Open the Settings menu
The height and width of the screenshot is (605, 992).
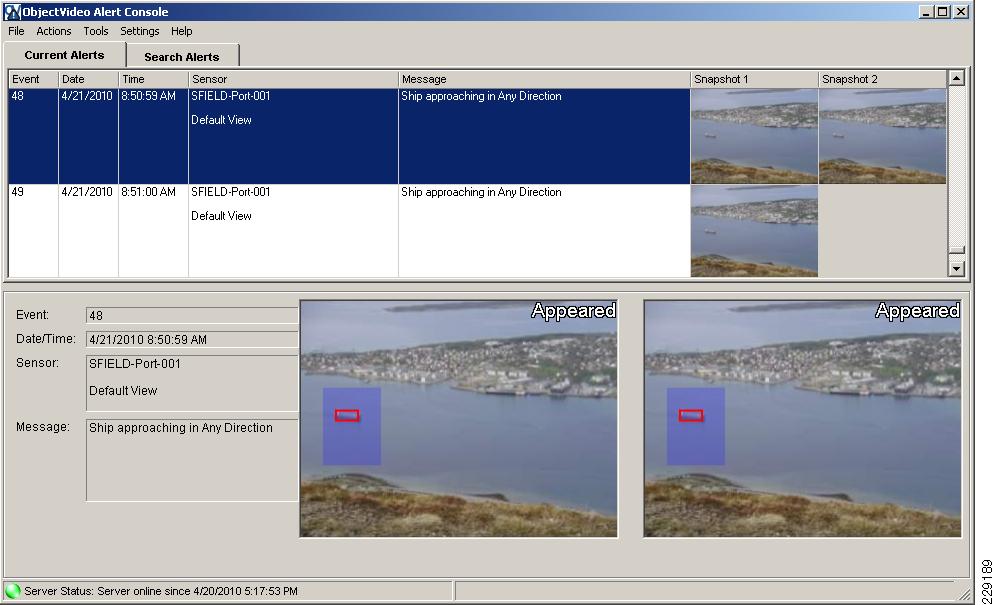(140, 31)
